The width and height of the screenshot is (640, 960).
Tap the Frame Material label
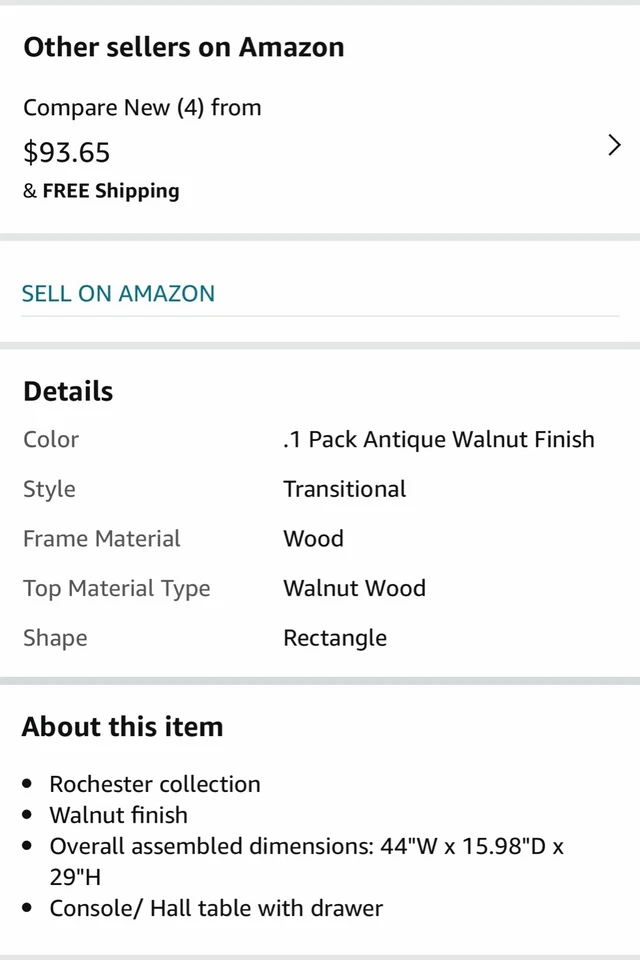click(x=101, y=538)
